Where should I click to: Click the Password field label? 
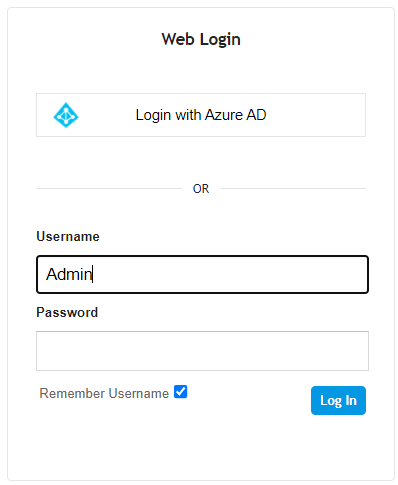67,312
